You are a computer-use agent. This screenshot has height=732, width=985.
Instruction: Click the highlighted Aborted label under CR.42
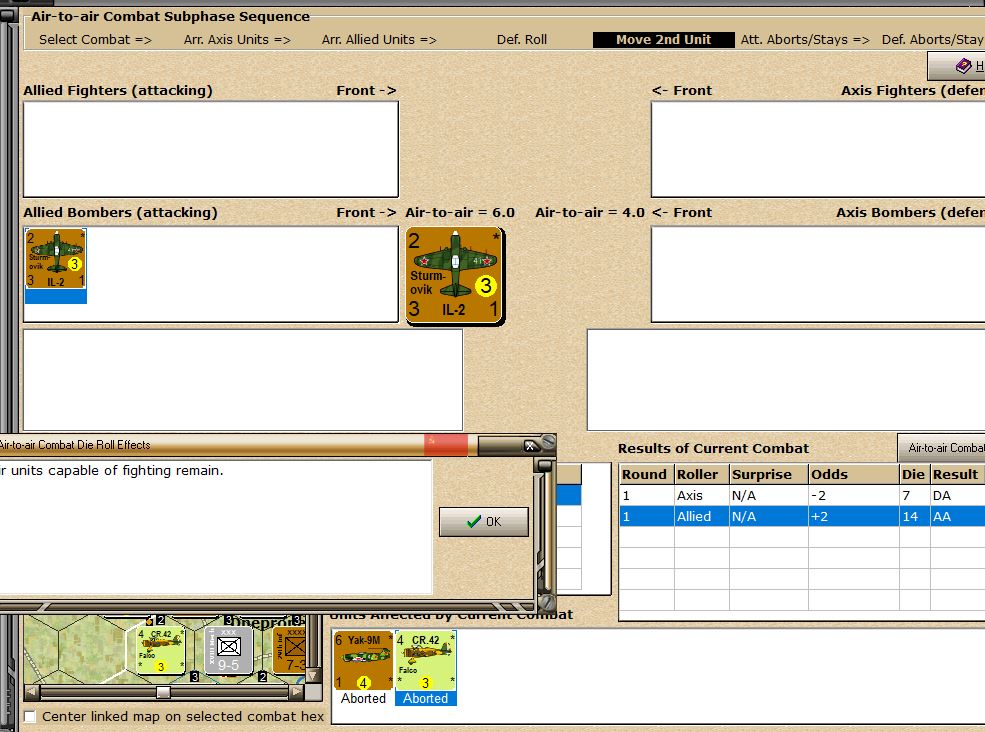(x=426, y=698)
